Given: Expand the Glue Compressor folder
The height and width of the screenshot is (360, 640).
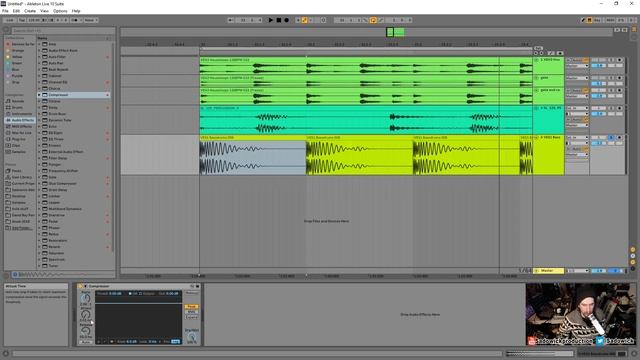Looking at the screenshot, I should [40, 183].
